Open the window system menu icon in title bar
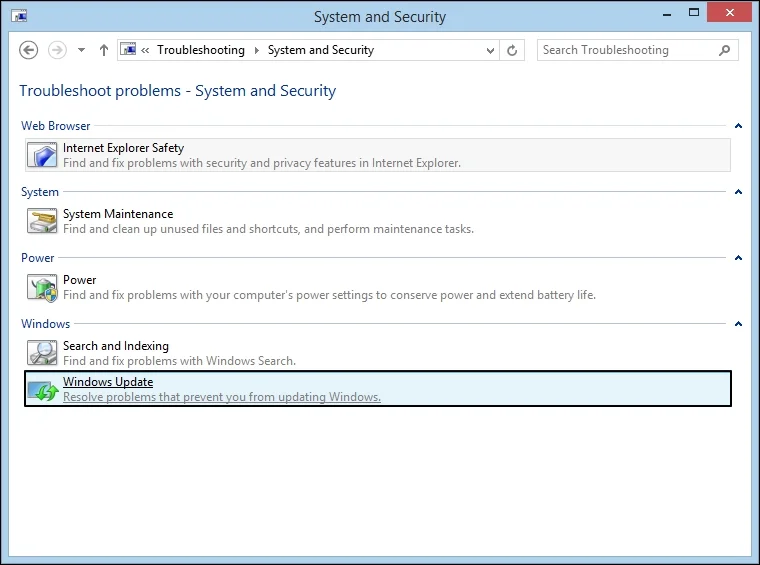Screen dimensions: 760x565 tap(19, 16)
